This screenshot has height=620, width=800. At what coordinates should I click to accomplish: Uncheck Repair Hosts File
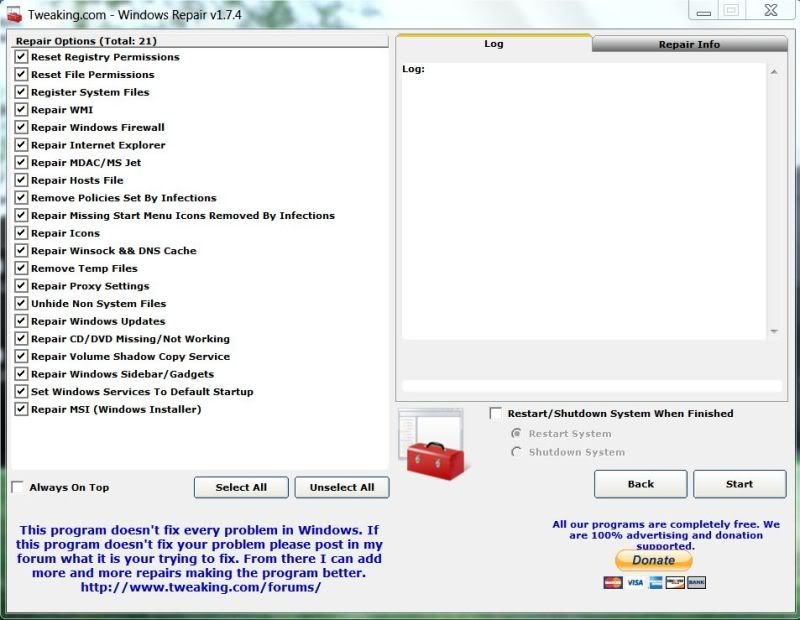tap(21, 180)
